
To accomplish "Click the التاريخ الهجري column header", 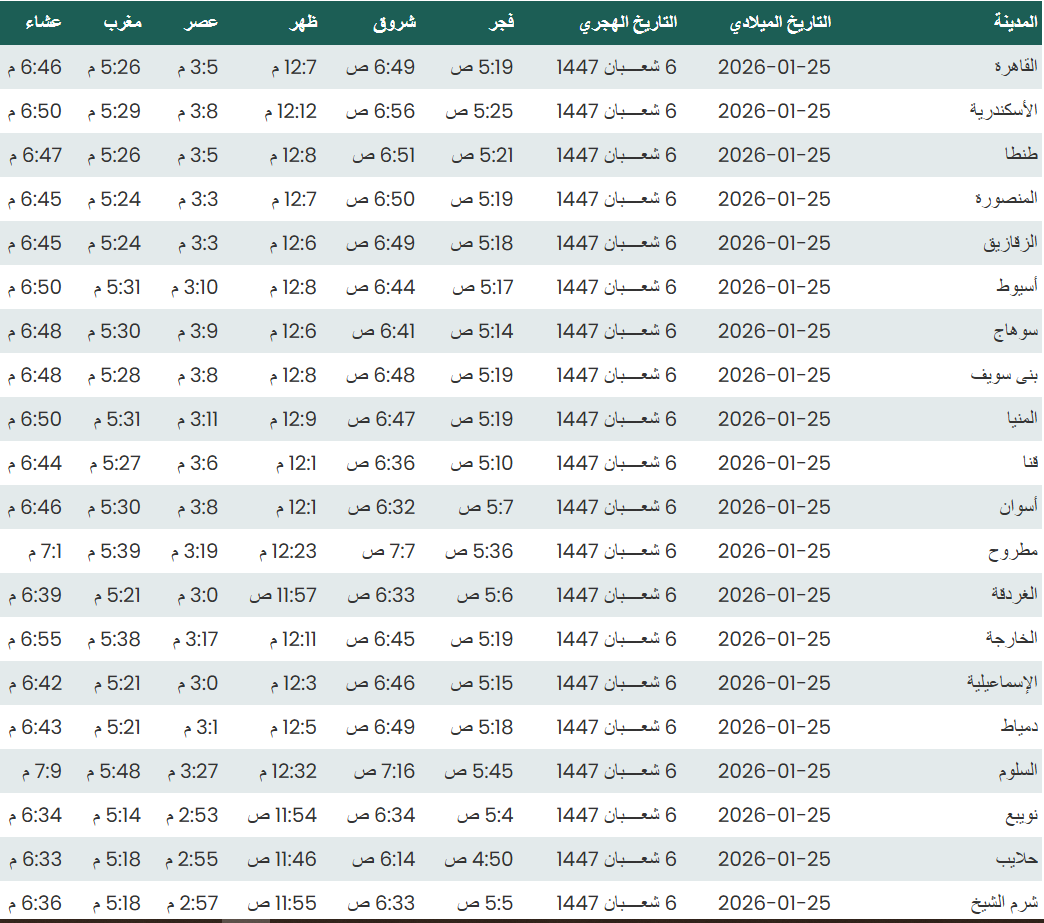I will [x=628, y=22].
